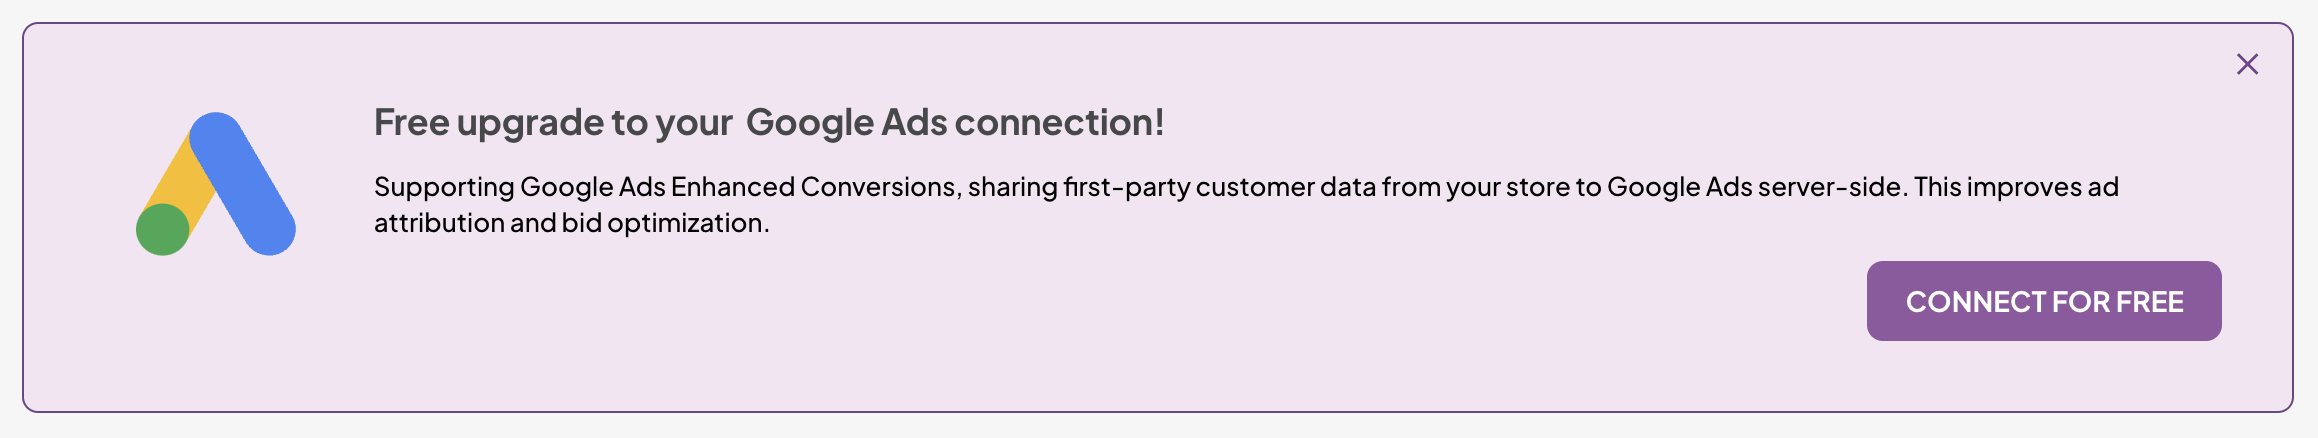Click 'Supporting' at the description start
The width and height of the screenshot is (2318, 438).
click(x=444, y=187)
